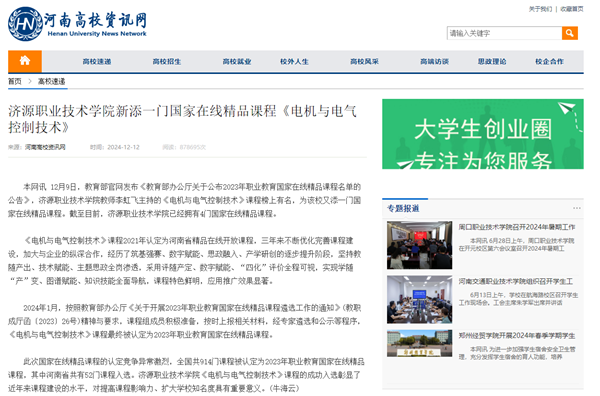Select 高端访谈 in the navigation bar

pyautogui.click(x=434, y=62)
